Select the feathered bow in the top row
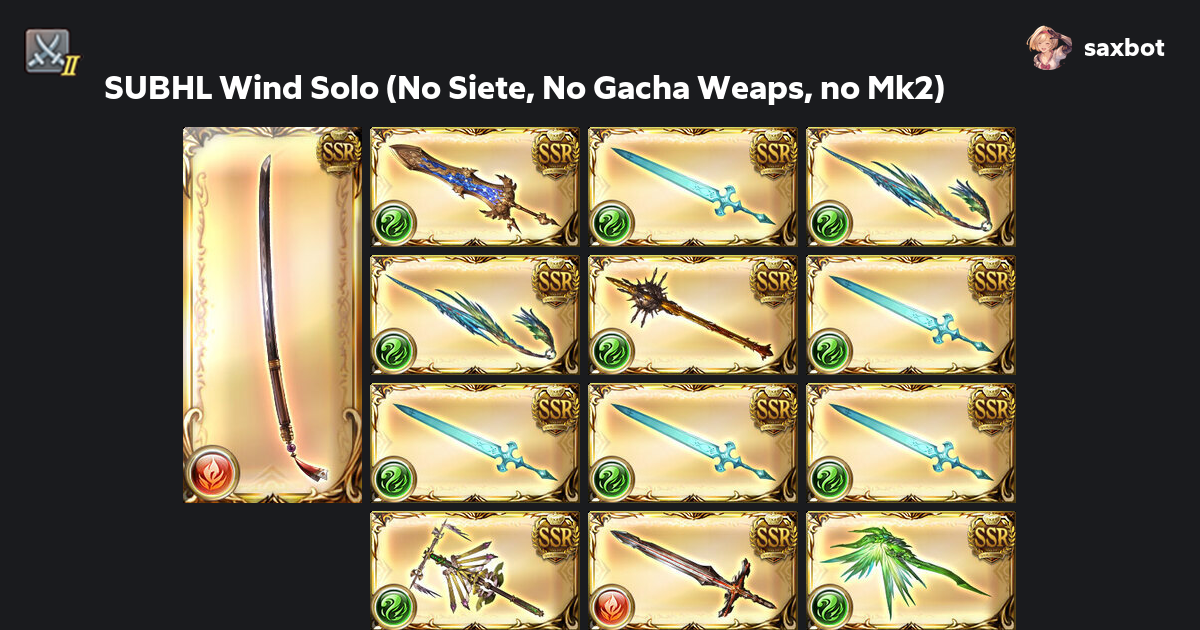This screenshot has width=1200, height=630. pyautogui.click(x=911, y=187)
